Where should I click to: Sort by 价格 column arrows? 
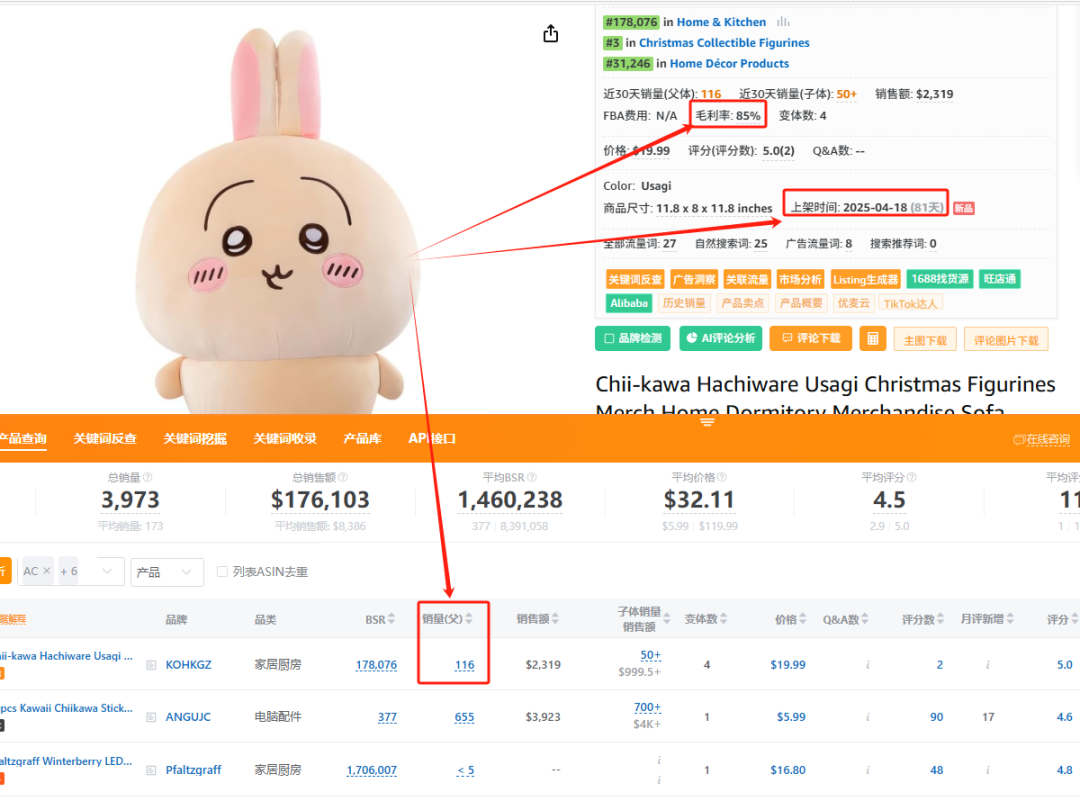pos(803,619)
